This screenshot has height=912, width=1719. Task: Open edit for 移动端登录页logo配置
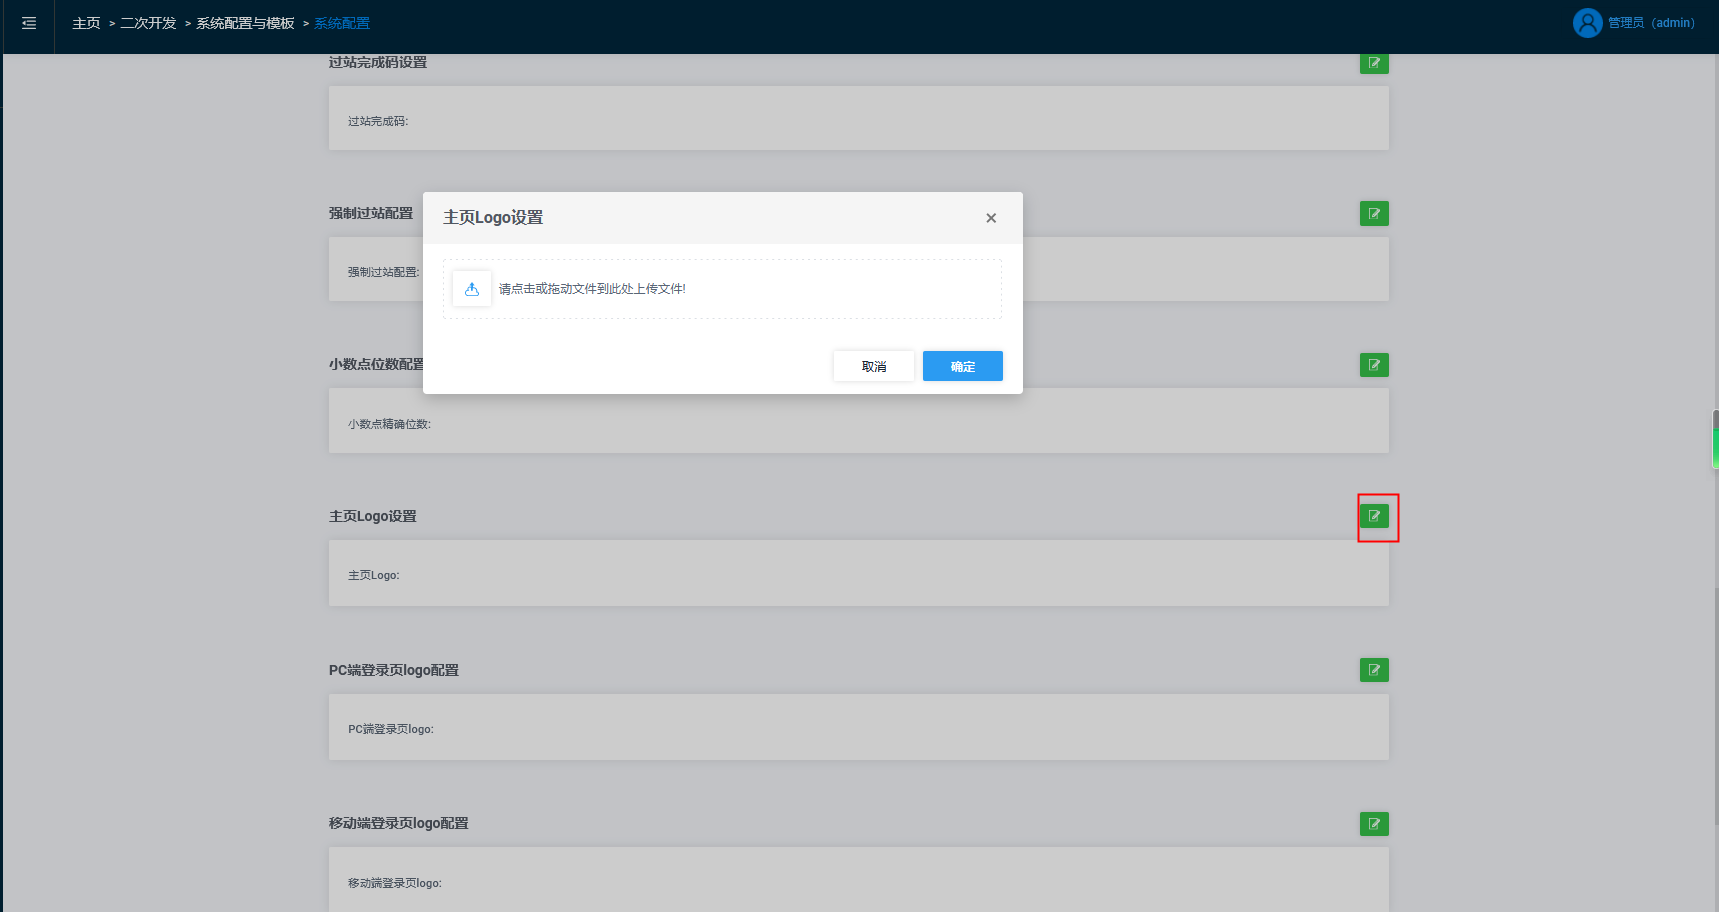pyautogui.click(x=1374, y=824)
